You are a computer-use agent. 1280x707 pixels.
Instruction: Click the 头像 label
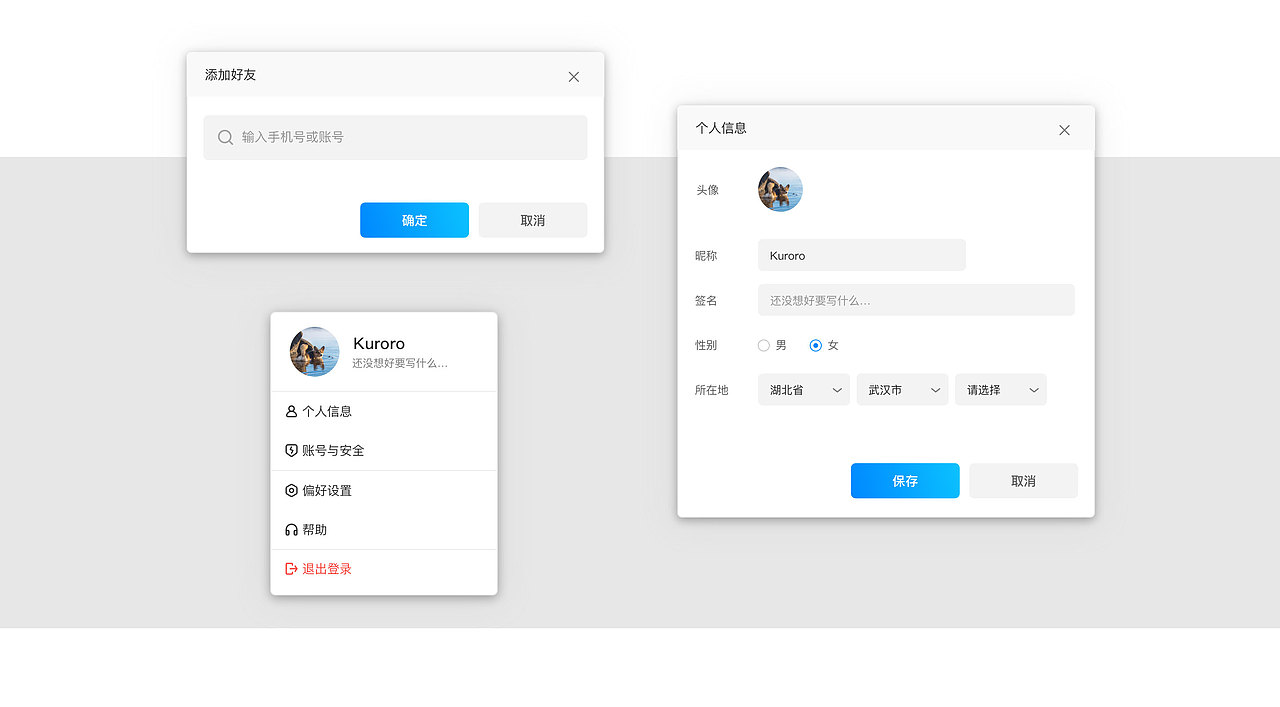pos(708,190)
